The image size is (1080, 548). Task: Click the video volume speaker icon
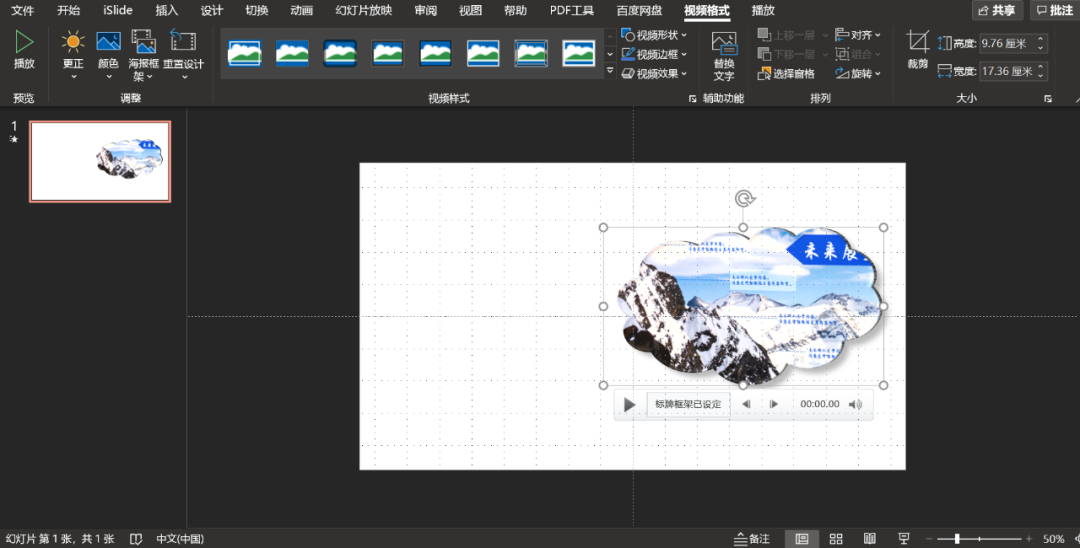855,404
